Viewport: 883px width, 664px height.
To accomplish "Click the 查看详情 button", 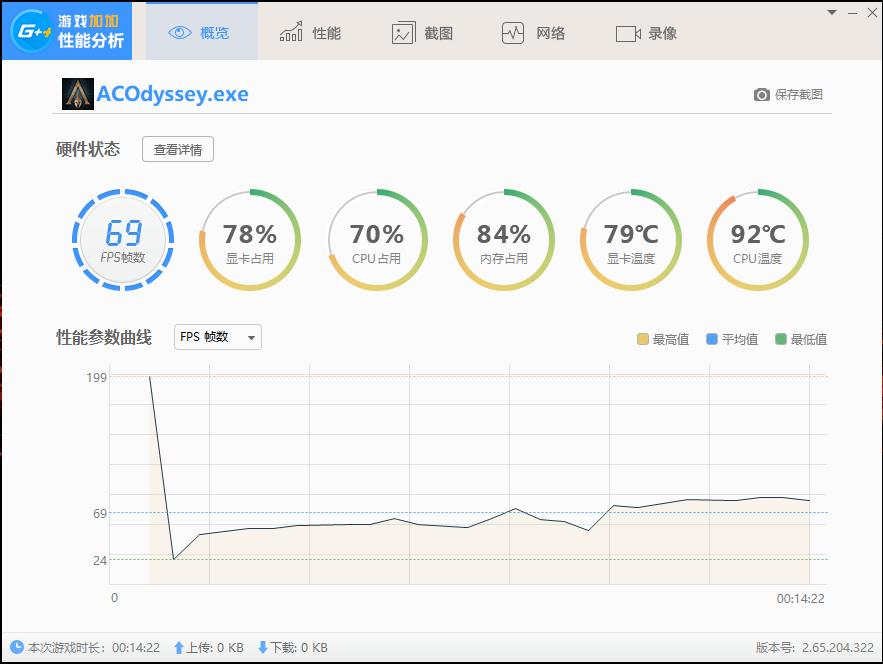I will point(177,149).
